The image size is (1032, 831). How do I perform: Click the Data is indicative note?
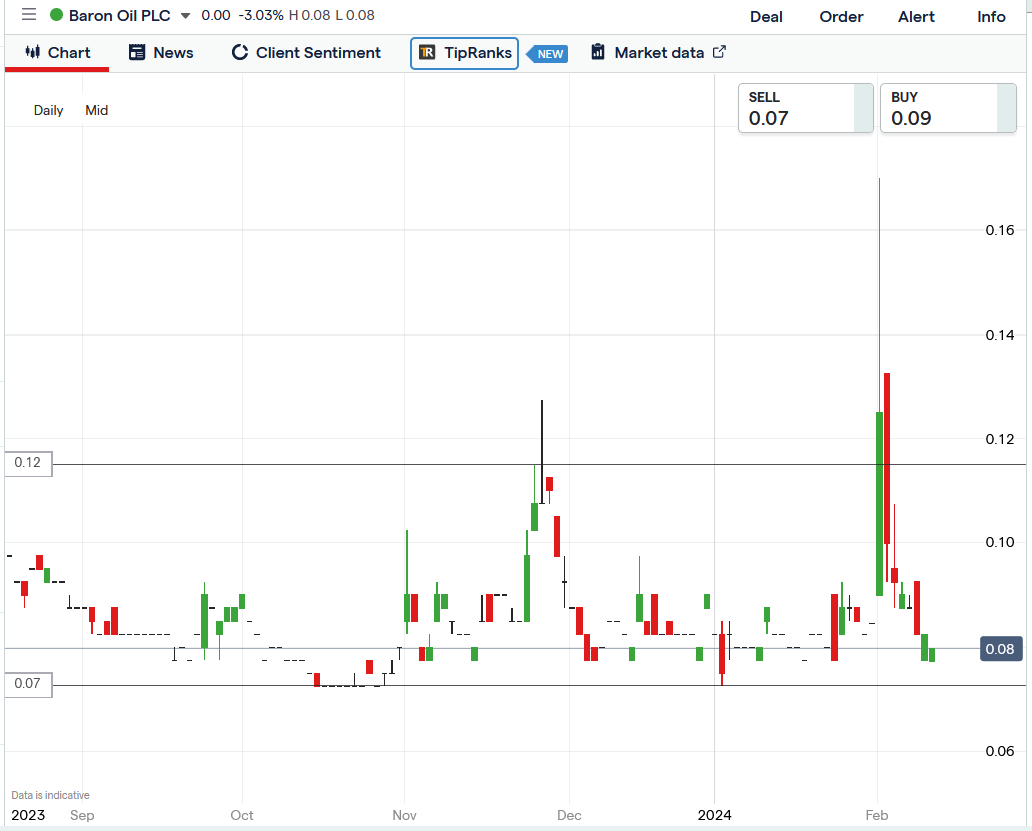[x=51, y=795]
